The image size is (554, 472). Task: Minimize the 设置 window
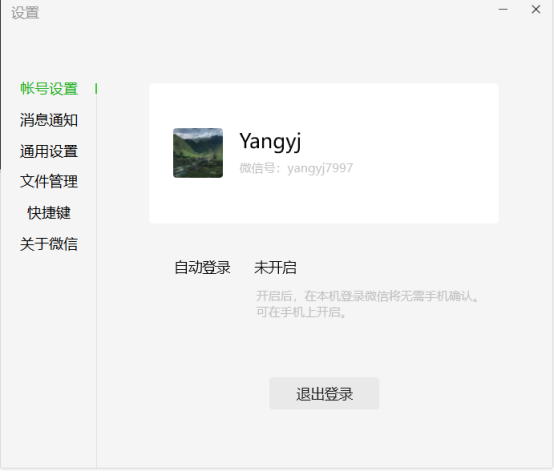coord(503,10)
